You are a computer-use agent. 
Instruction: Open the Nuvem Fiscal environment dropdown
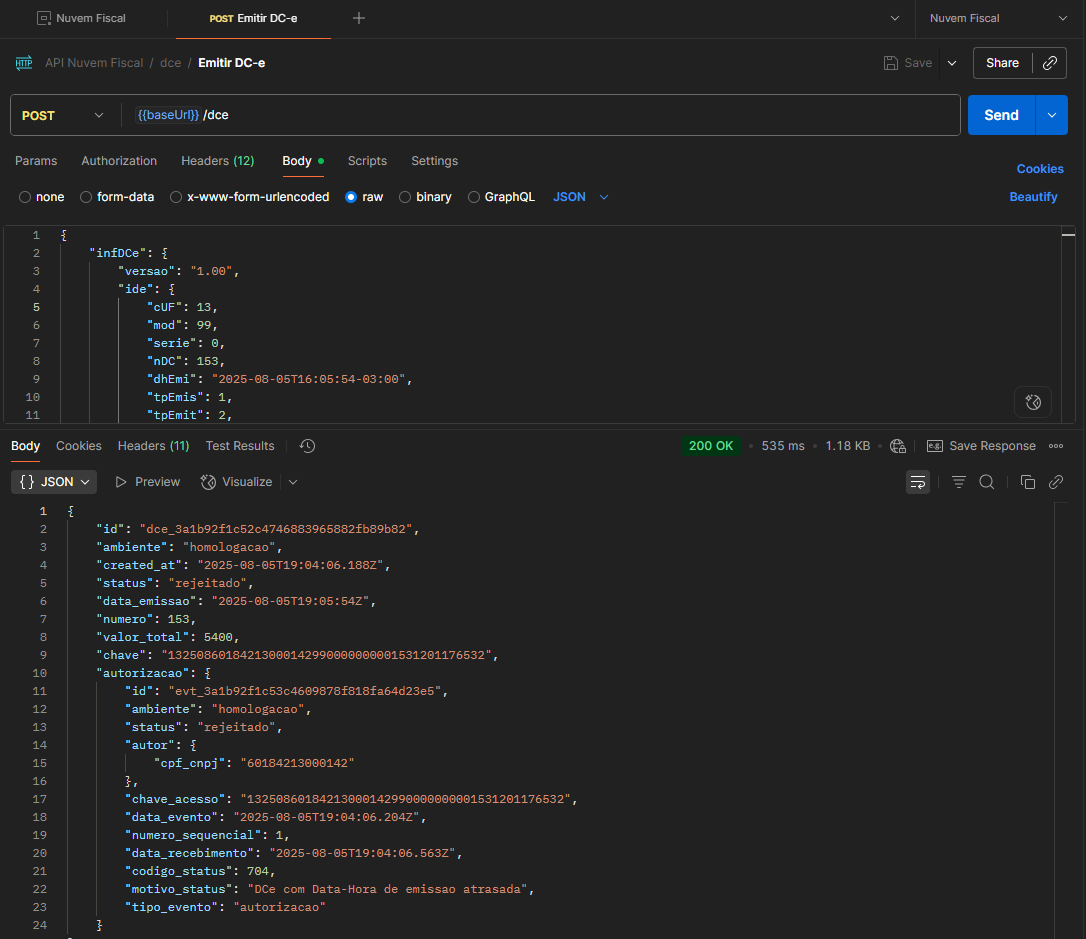point(998,18)
